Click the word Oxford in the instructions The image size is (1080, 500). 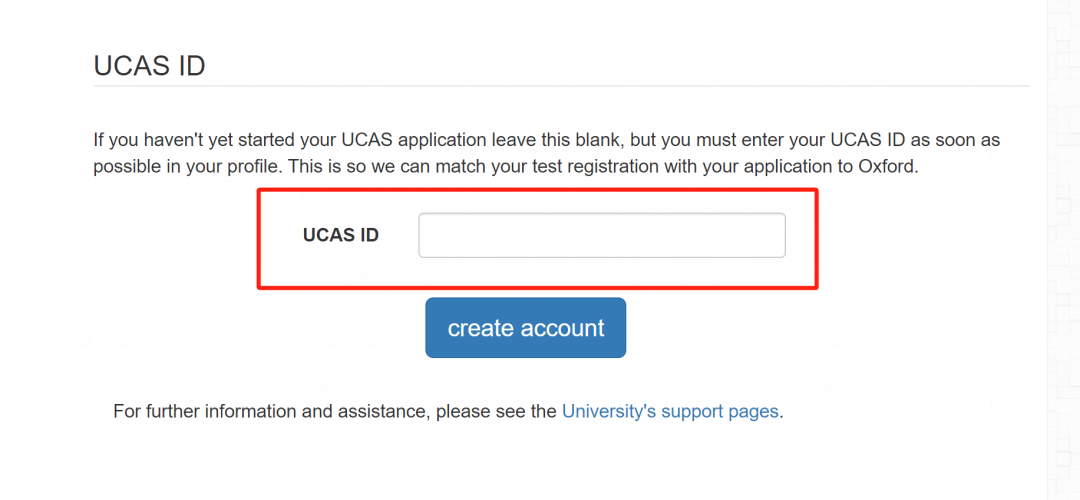point(885,167)
